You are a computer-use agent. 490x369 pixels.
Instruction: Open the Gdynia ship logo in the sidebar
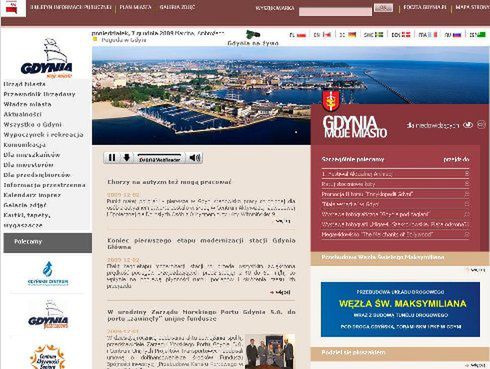pos(46,58)
